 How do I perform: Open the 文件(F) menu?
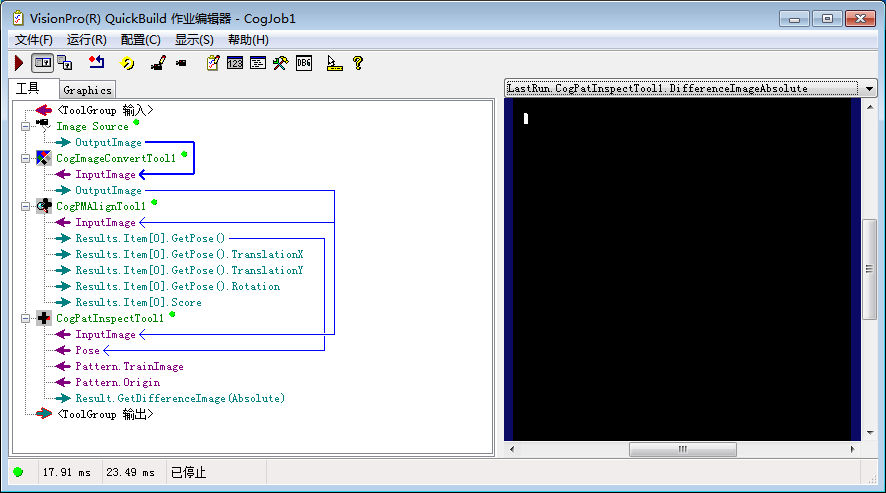click(x=33, y=40)
